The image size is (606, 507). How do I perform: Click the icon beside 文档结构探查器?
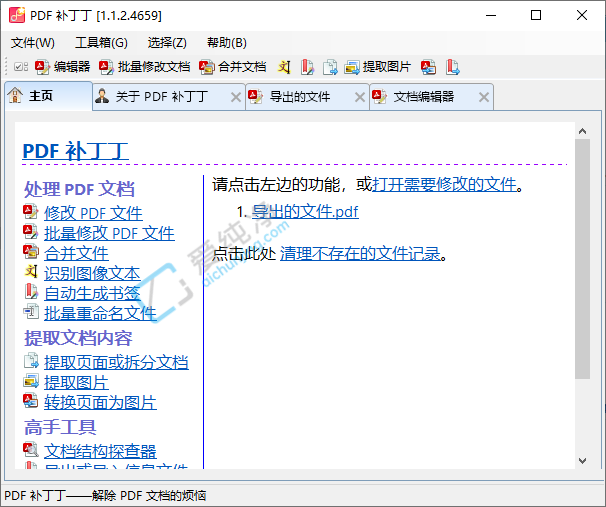[31, 449]
